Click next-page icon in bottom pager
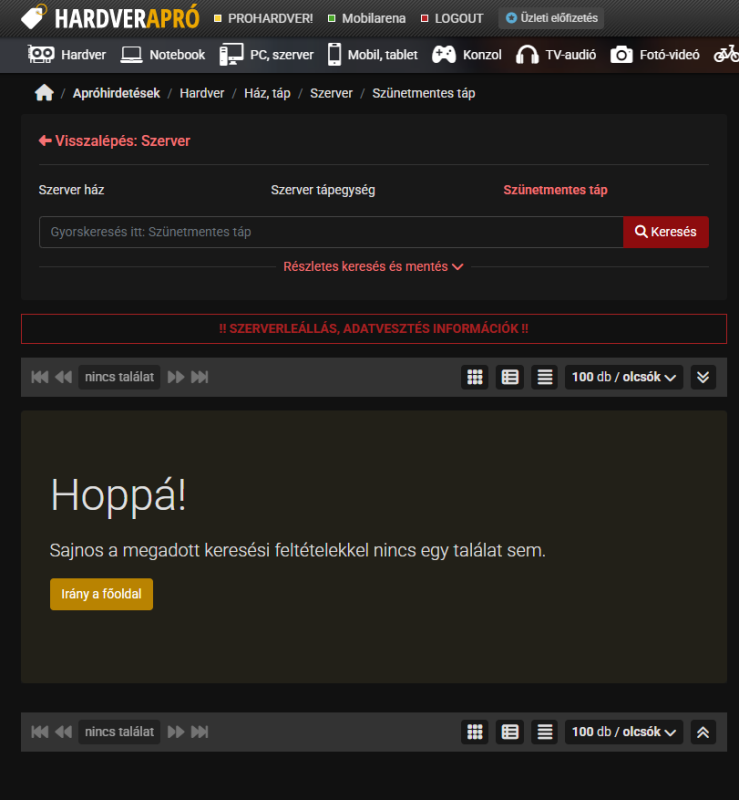Screen dimensions: 739x800 [x=176, y=732]
